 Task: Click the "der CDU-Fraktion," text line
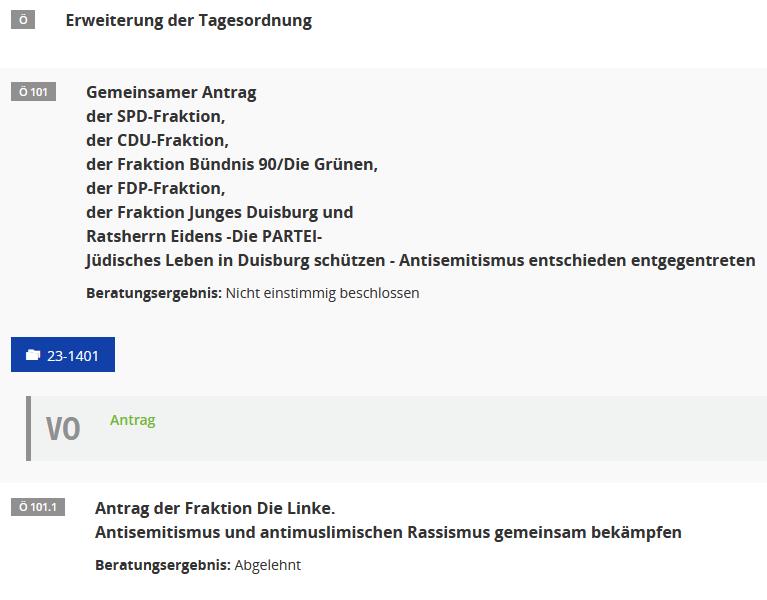(x=157, y=140)
